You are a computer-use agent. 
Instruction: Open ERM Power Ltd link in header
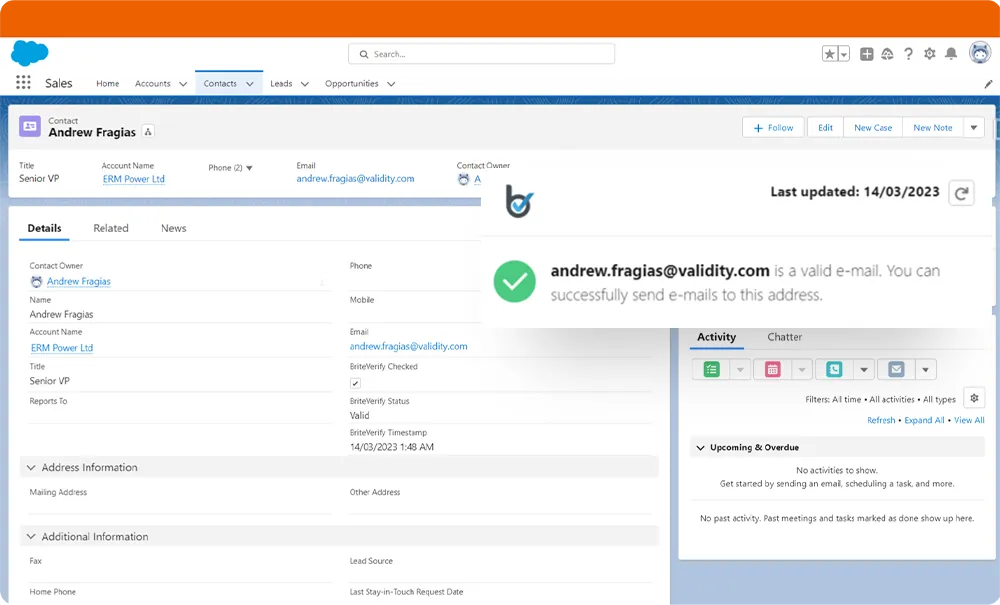pyautogui.click(x=133, y=179)
